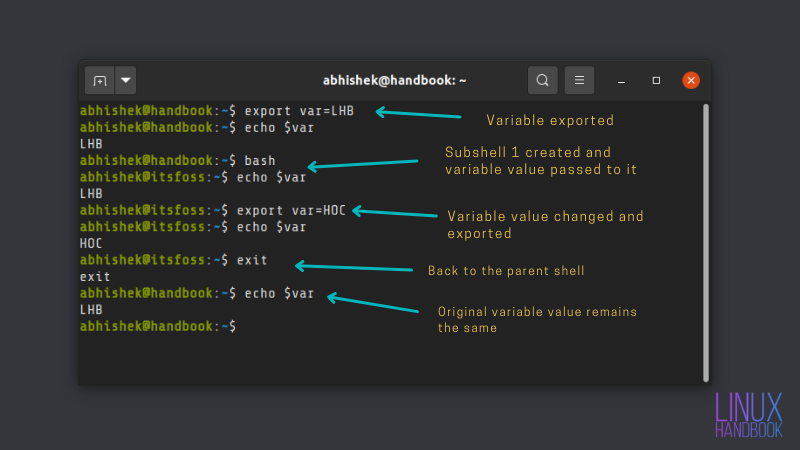Click the 'bash' command text
800x450 pixels.
(260, 161)
